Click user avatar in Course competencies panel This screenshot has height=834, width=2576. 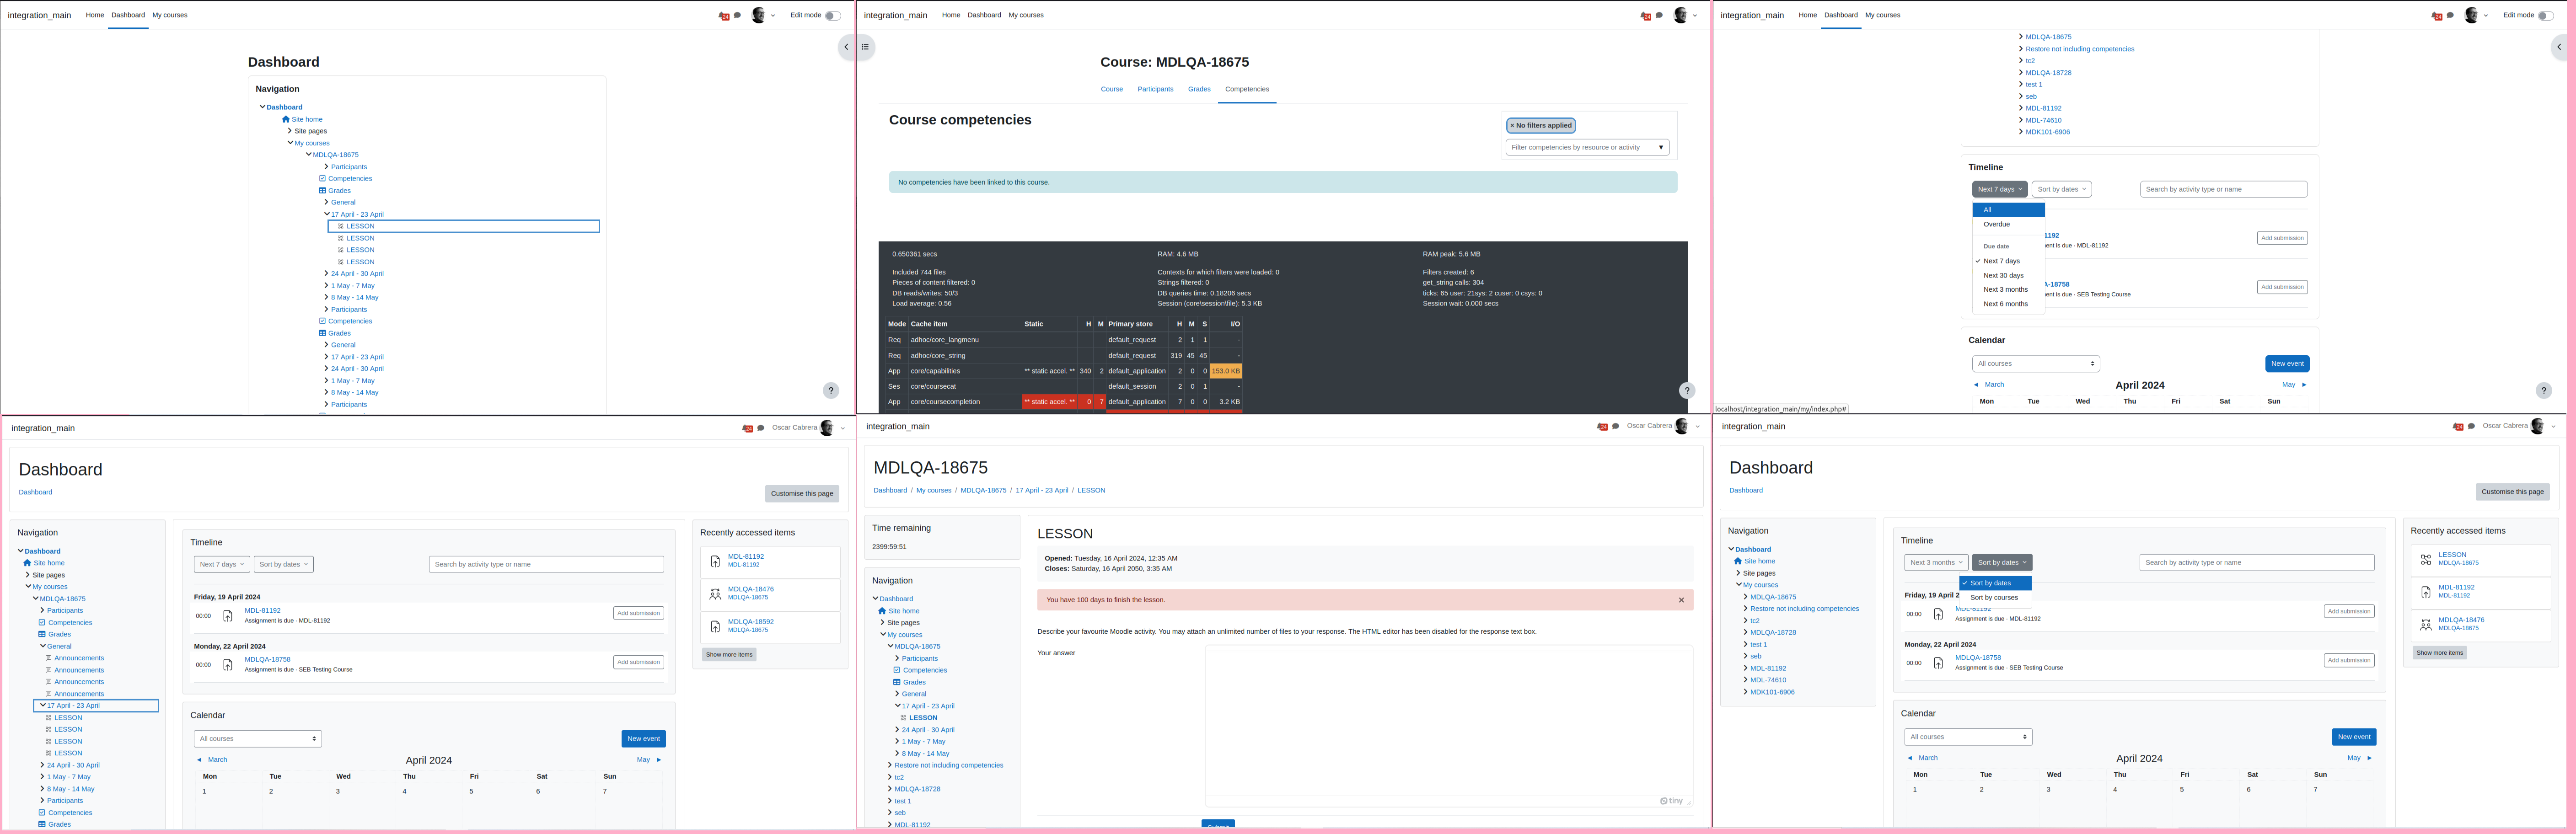pos(1681,15)
